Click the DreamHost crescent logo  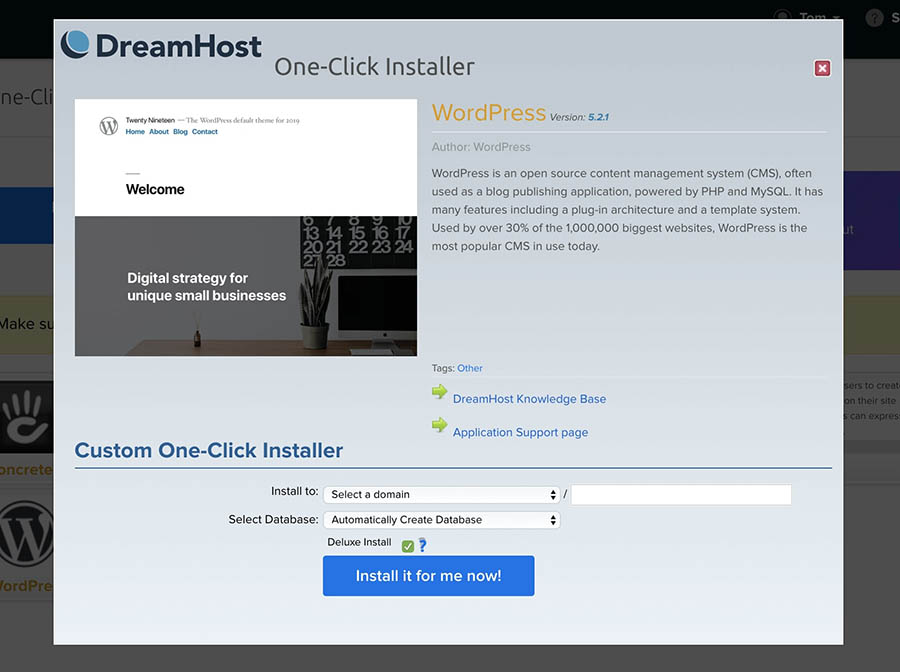pyautogui.click(x=75, y=45)
